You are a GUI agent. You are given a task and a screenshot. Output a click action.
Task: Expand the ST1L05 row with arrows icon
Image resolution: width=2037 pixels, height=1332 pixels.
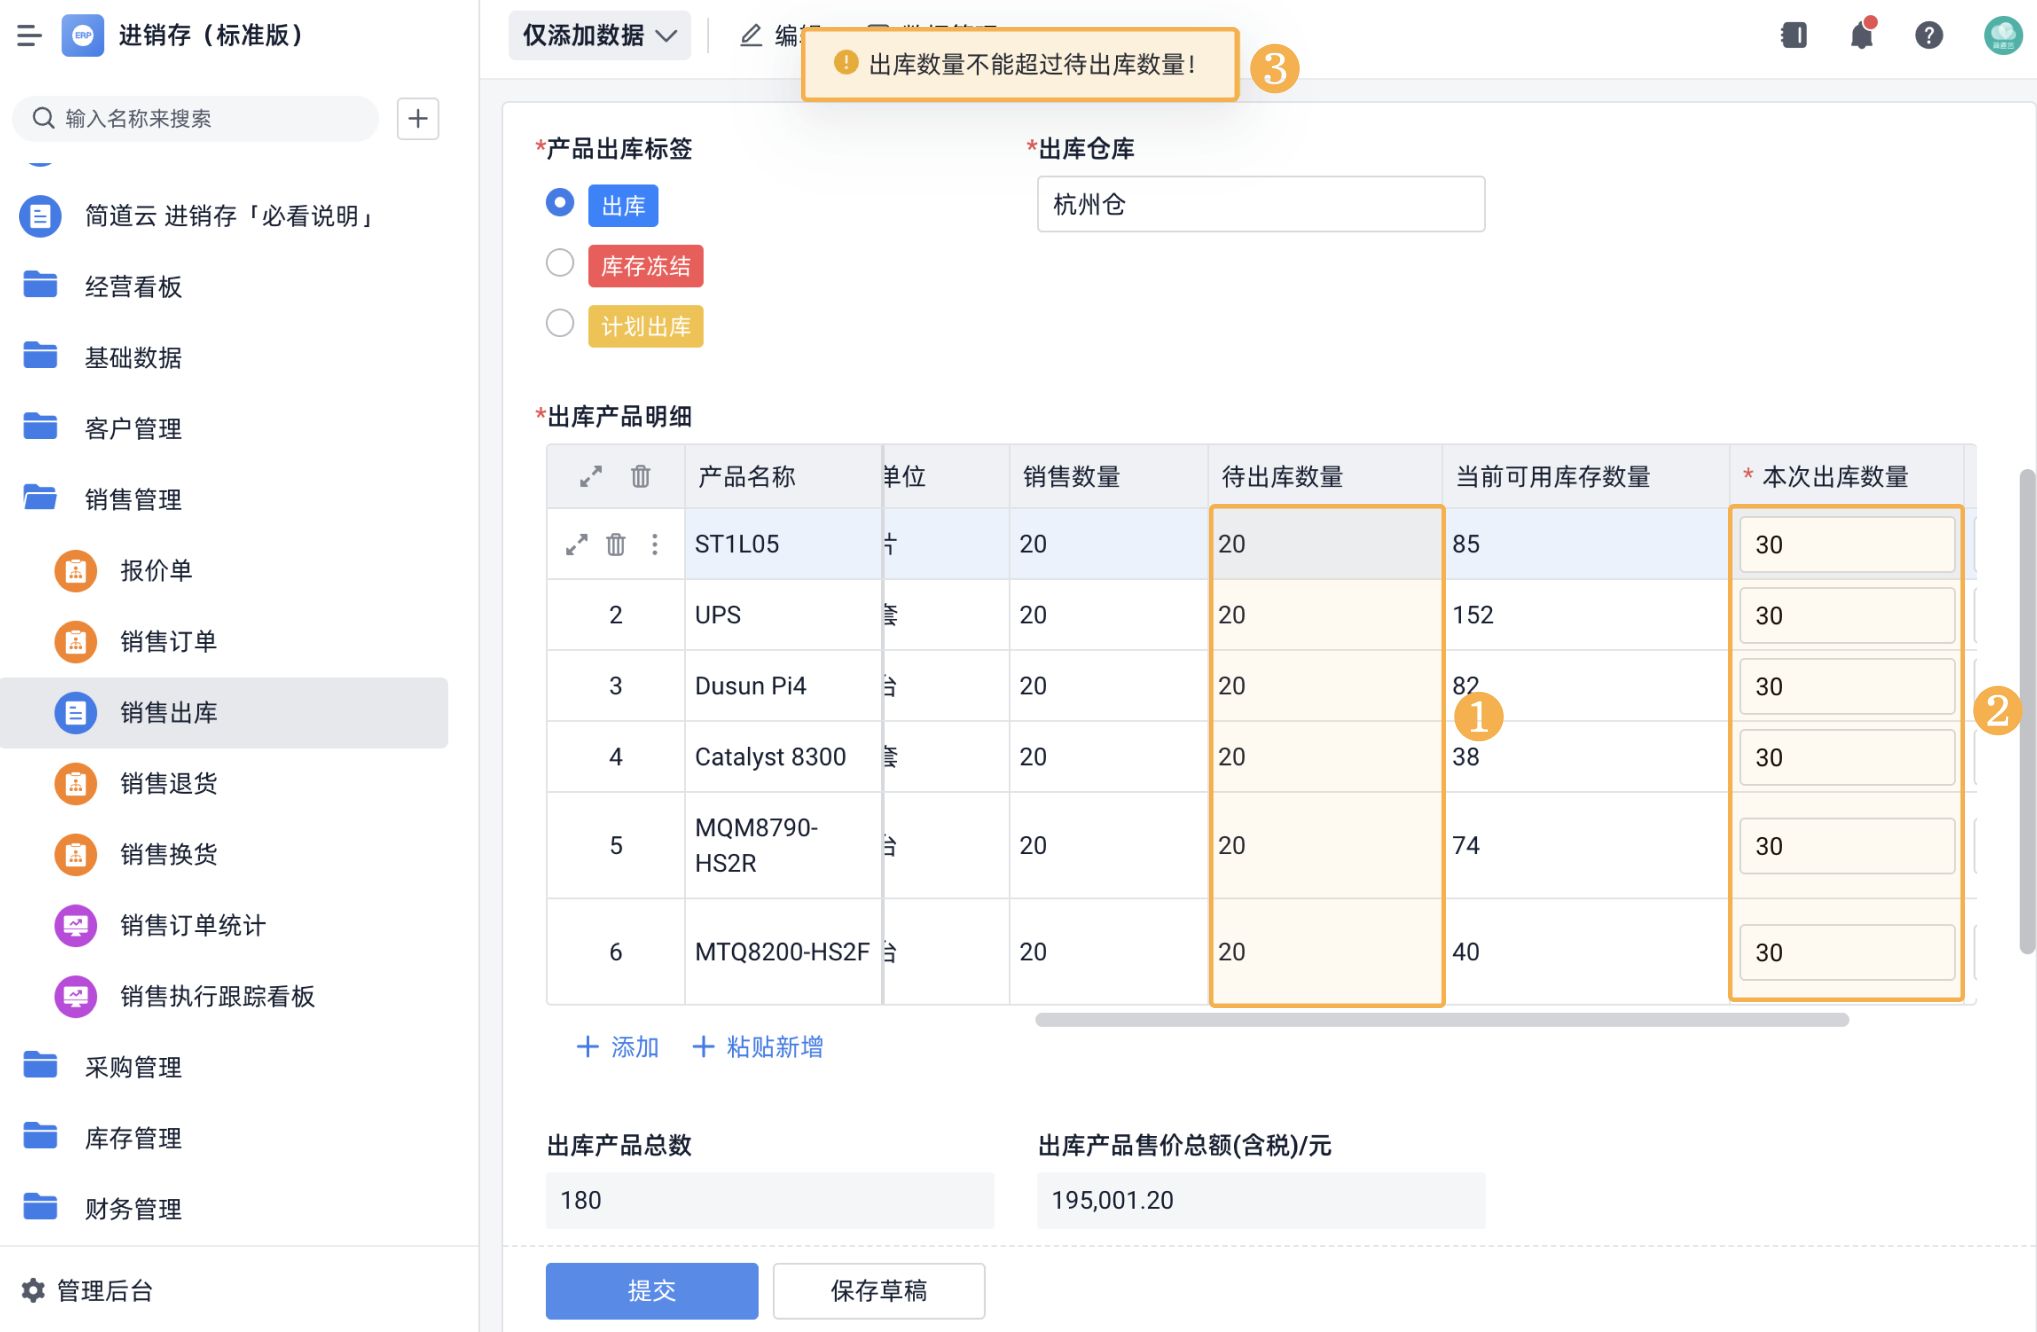[577, 544]
